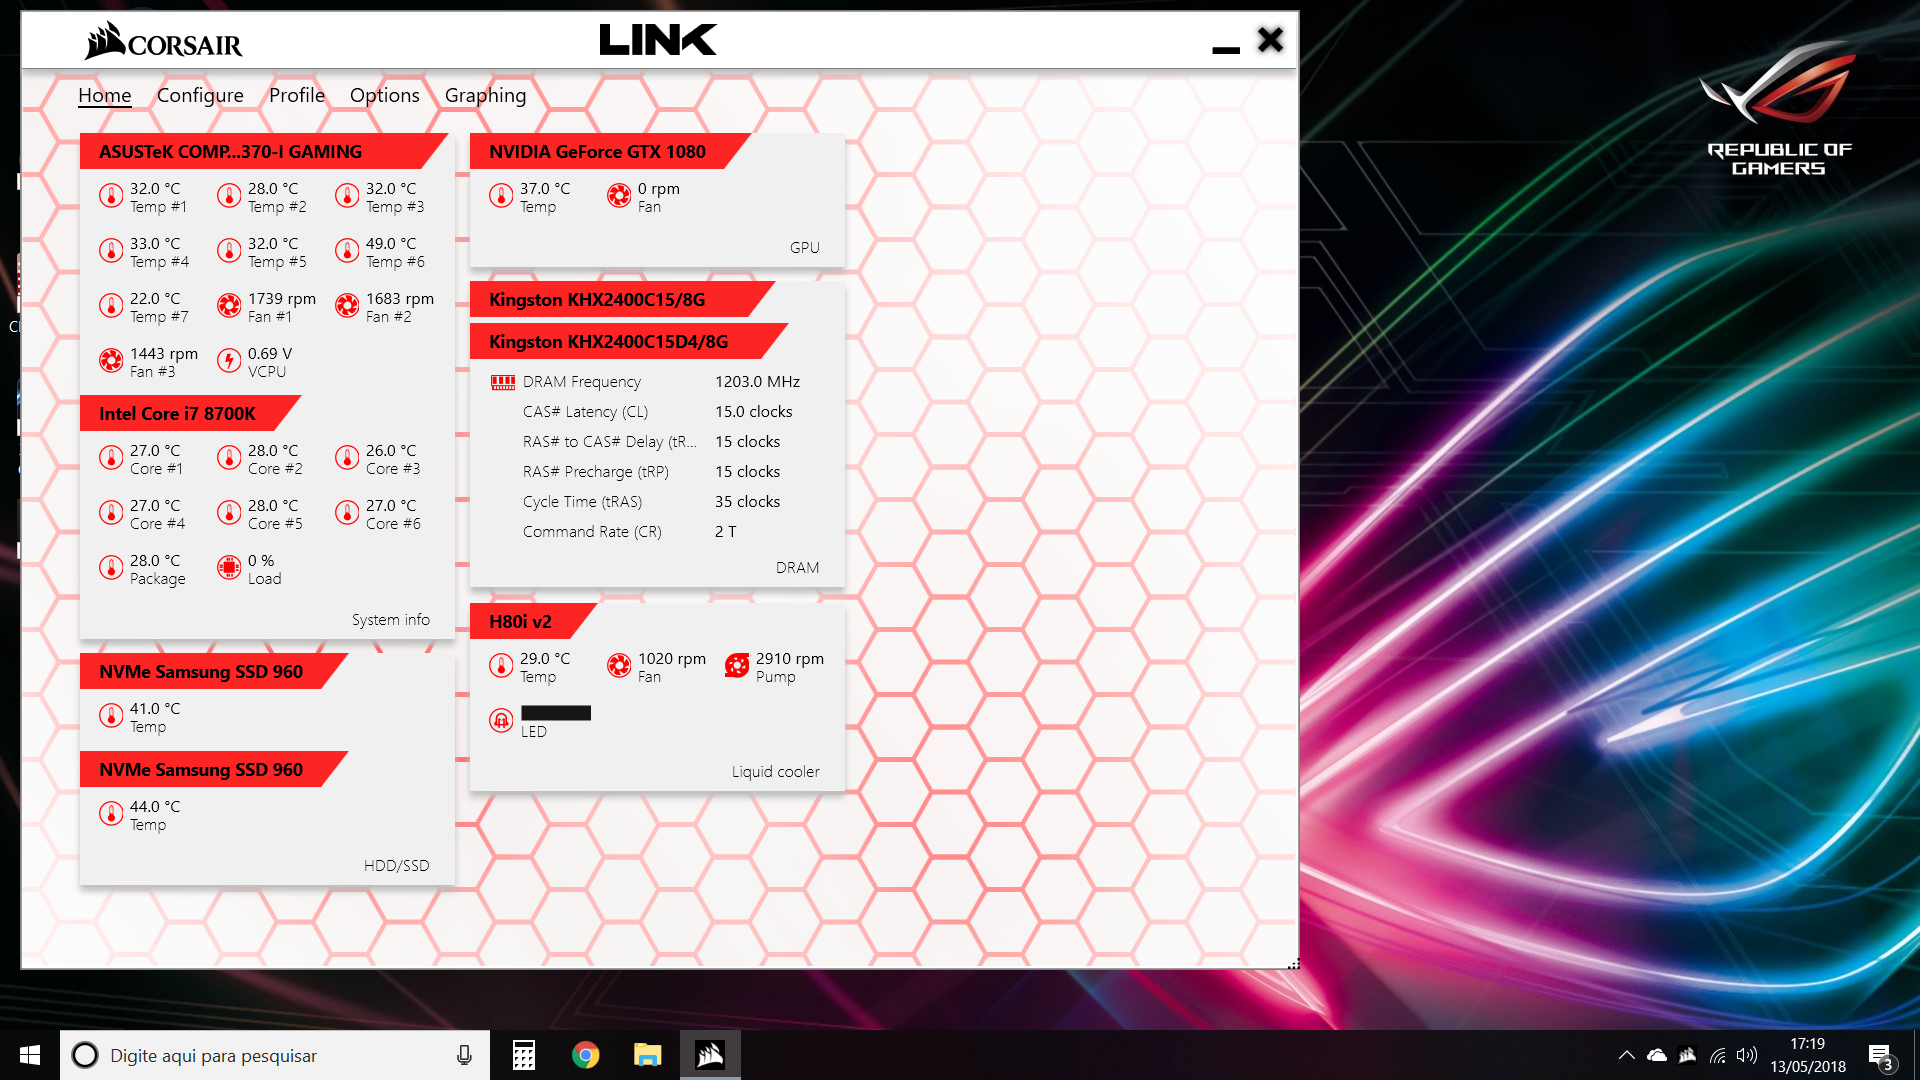The image size is (1920, 1080).
Task: Click the black LED color swatch
Action: [x=556, y=713]
